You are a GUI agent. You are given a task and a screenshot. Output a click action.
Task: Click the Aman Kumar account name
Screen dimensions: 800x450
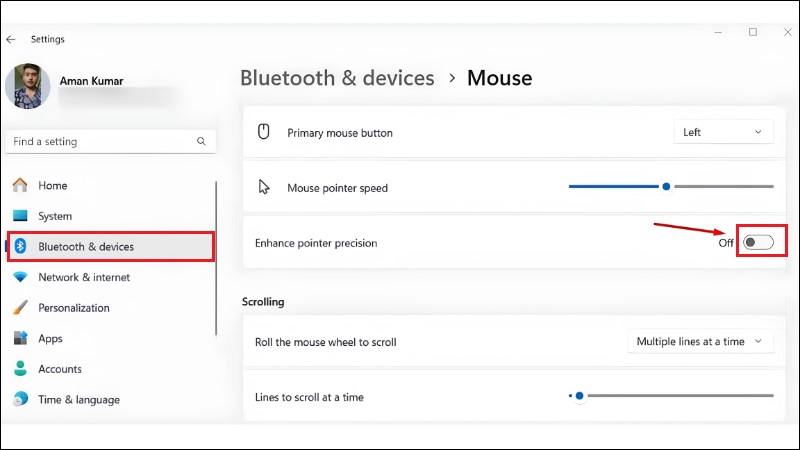[x=91, y=81]
